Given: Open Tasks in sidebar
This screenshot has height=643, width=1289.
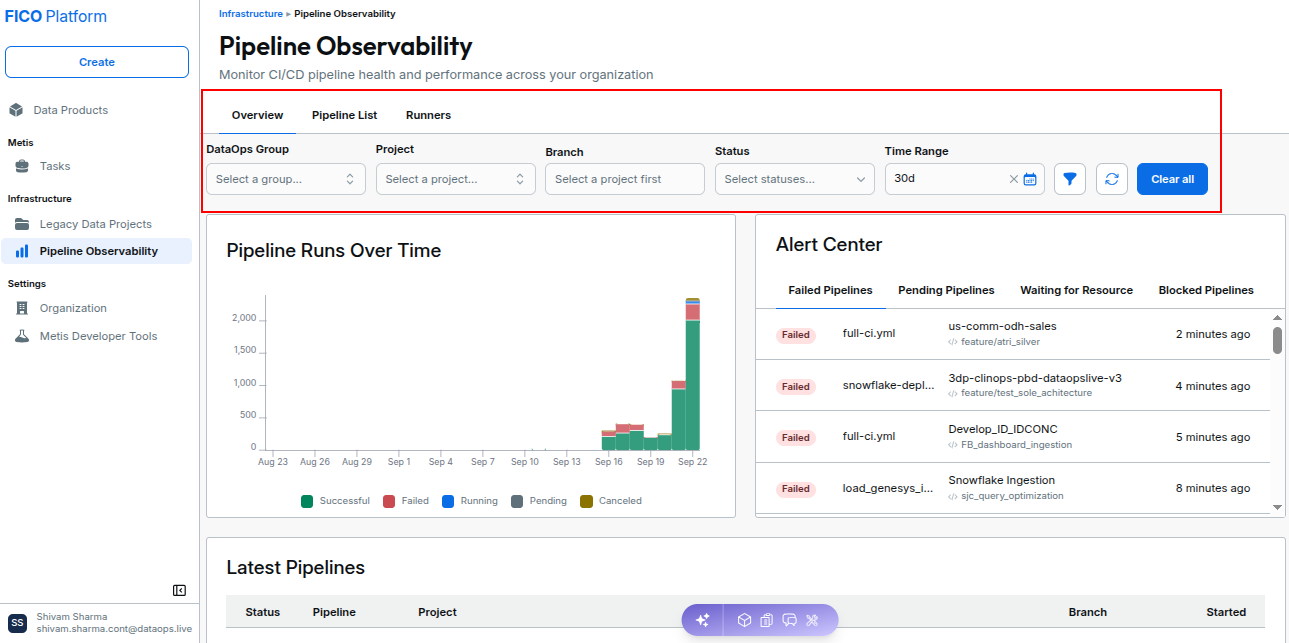Looking at the screenshot, I should [x=55, y=166].
